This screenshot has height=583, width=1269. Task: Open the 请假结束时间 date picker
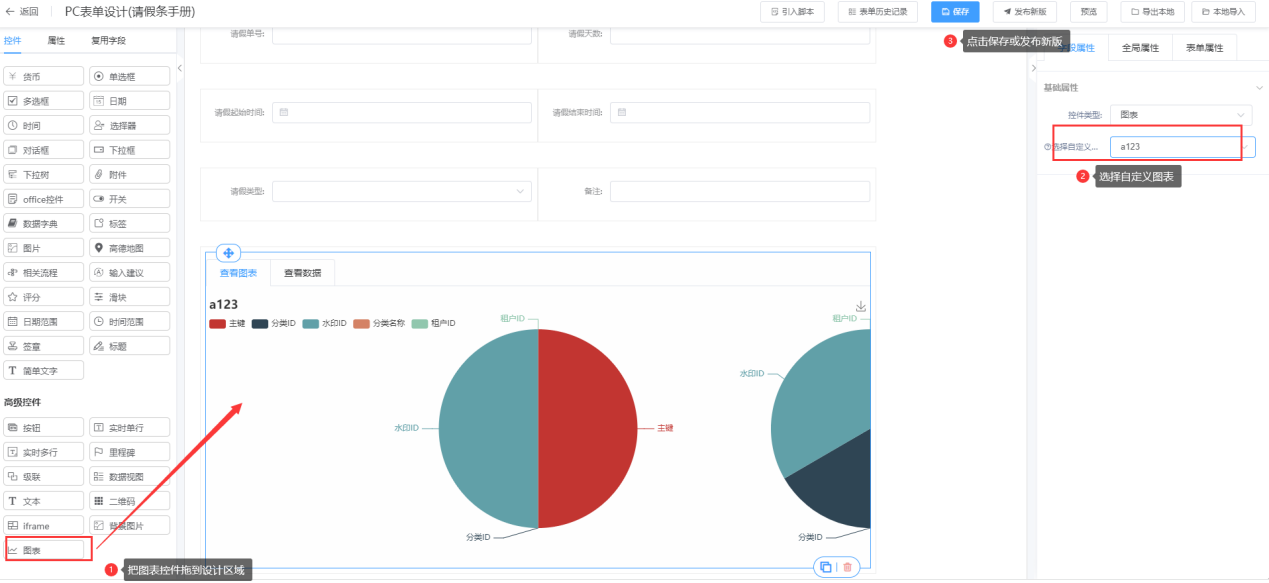pos(739,112)
